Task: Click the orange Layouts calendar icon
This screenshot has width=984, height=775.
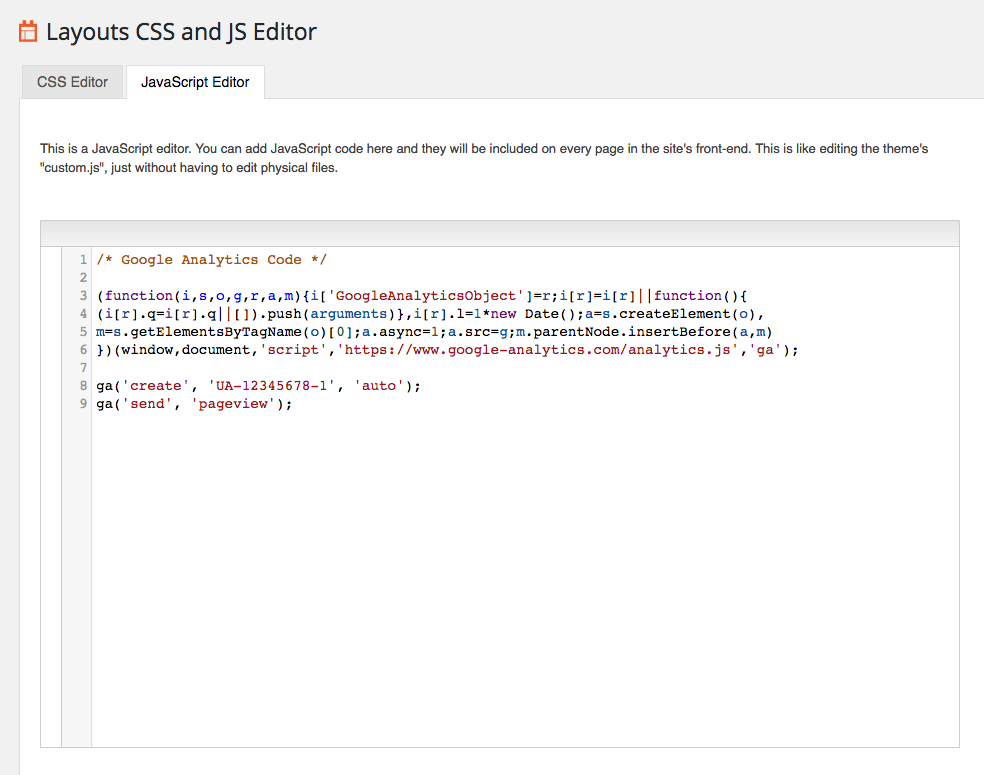Action: point(28,31)
